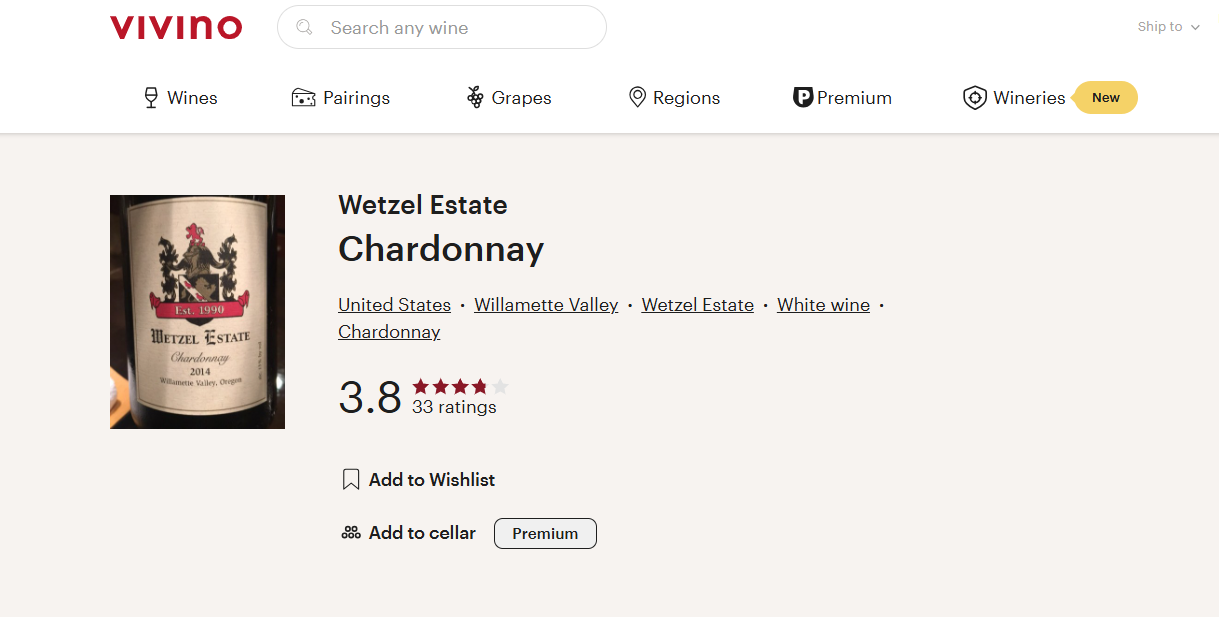Click the wine glass icon
The height and width of the screenshot is (617, 1219).
151,98
